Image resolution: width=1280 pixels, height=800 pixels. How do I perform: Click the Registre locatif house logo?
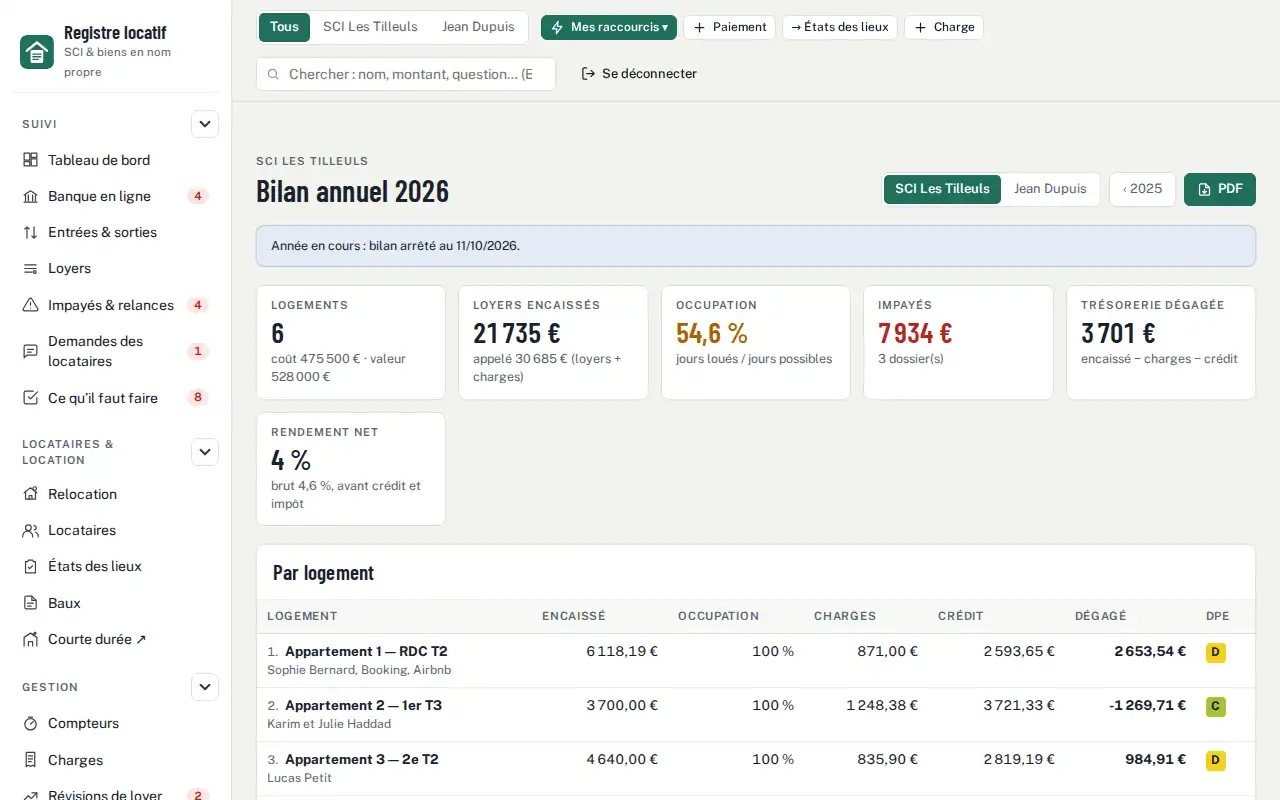click(37, 52)
